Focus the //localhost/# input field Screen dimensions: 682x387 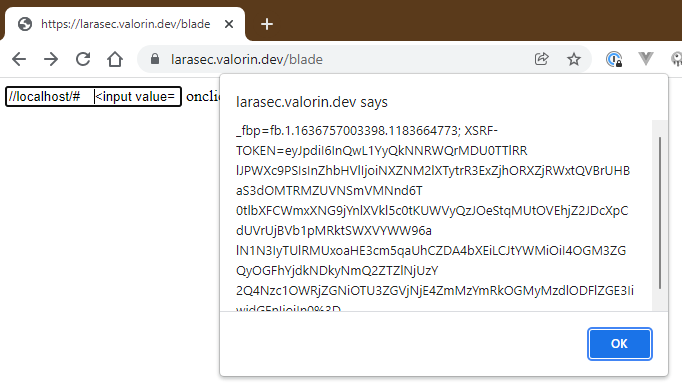(x=93, y=96)
